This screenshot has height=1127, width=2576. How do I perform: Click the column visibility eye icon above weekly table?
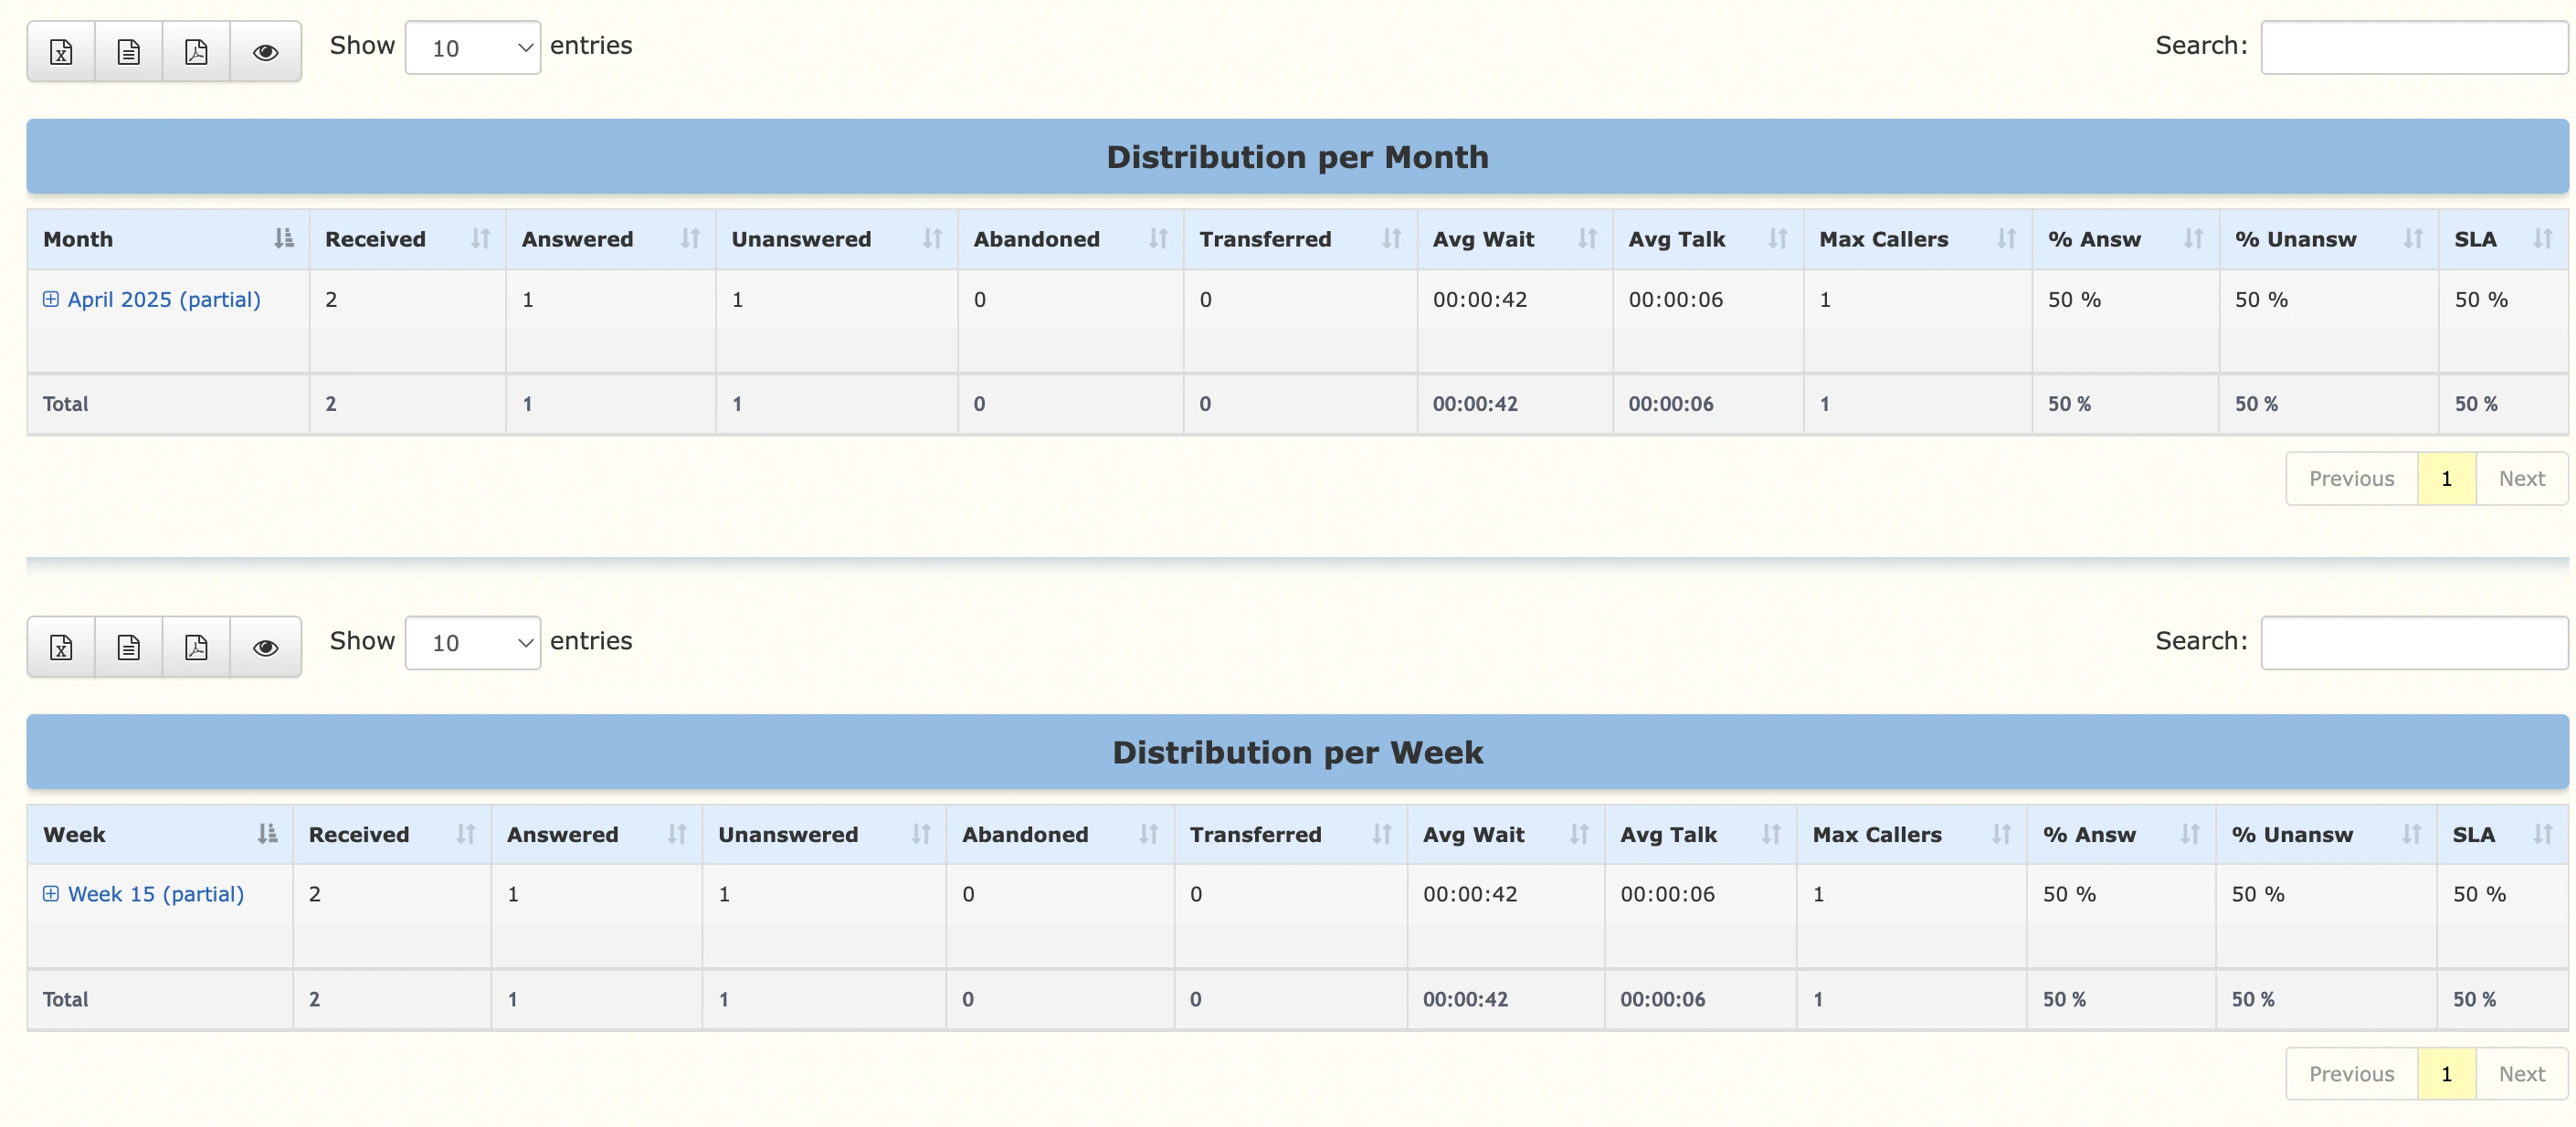coord(265,647)
